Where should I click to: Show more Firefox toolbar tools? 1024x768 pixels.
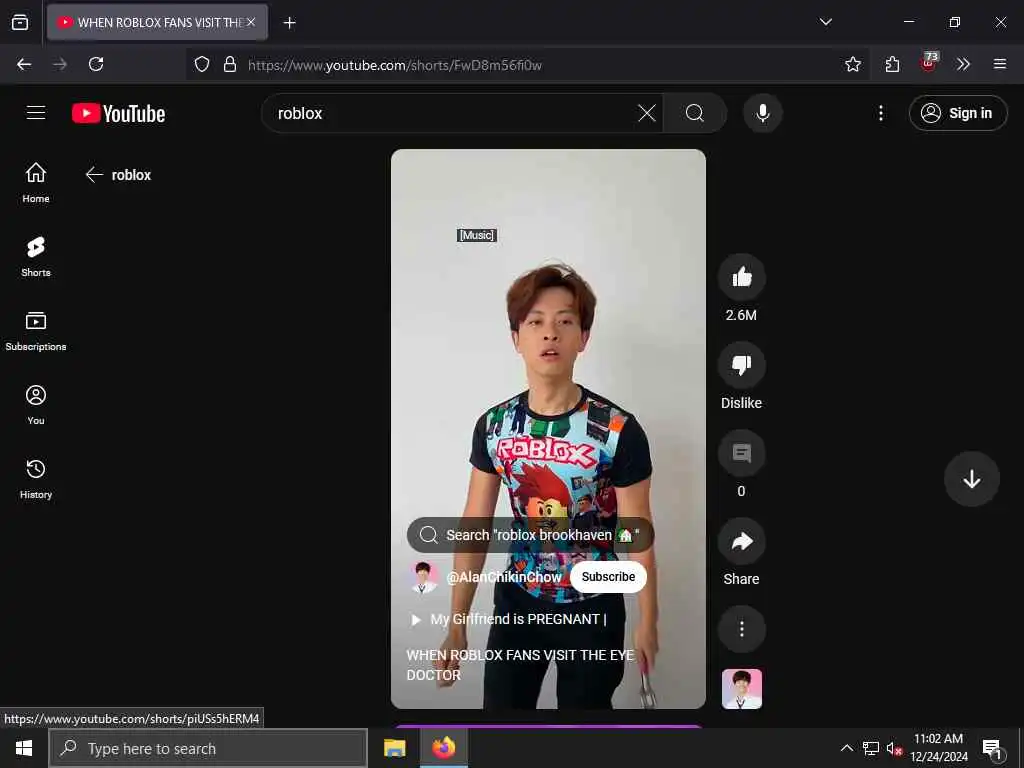963,64
